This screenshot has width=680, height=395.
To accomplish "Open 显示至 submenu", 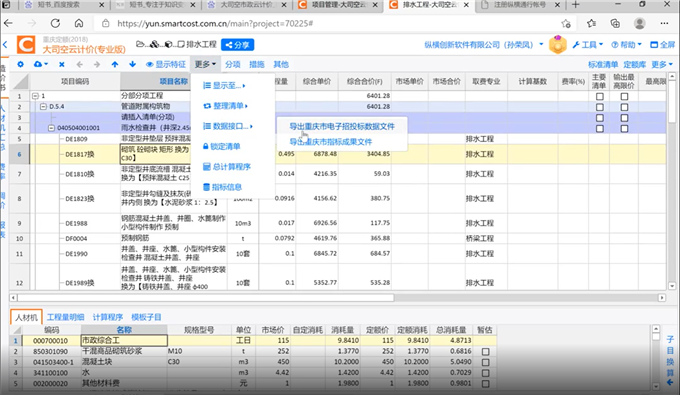I will click(224, 85).
